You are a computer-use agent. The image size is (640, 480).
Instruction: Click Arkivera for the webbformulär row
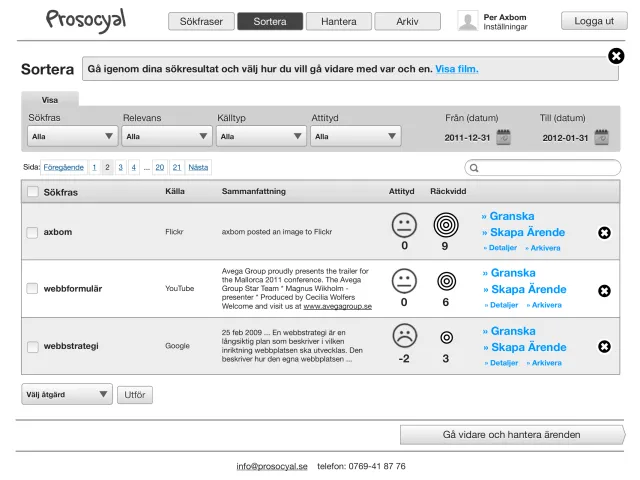point(544,305)
